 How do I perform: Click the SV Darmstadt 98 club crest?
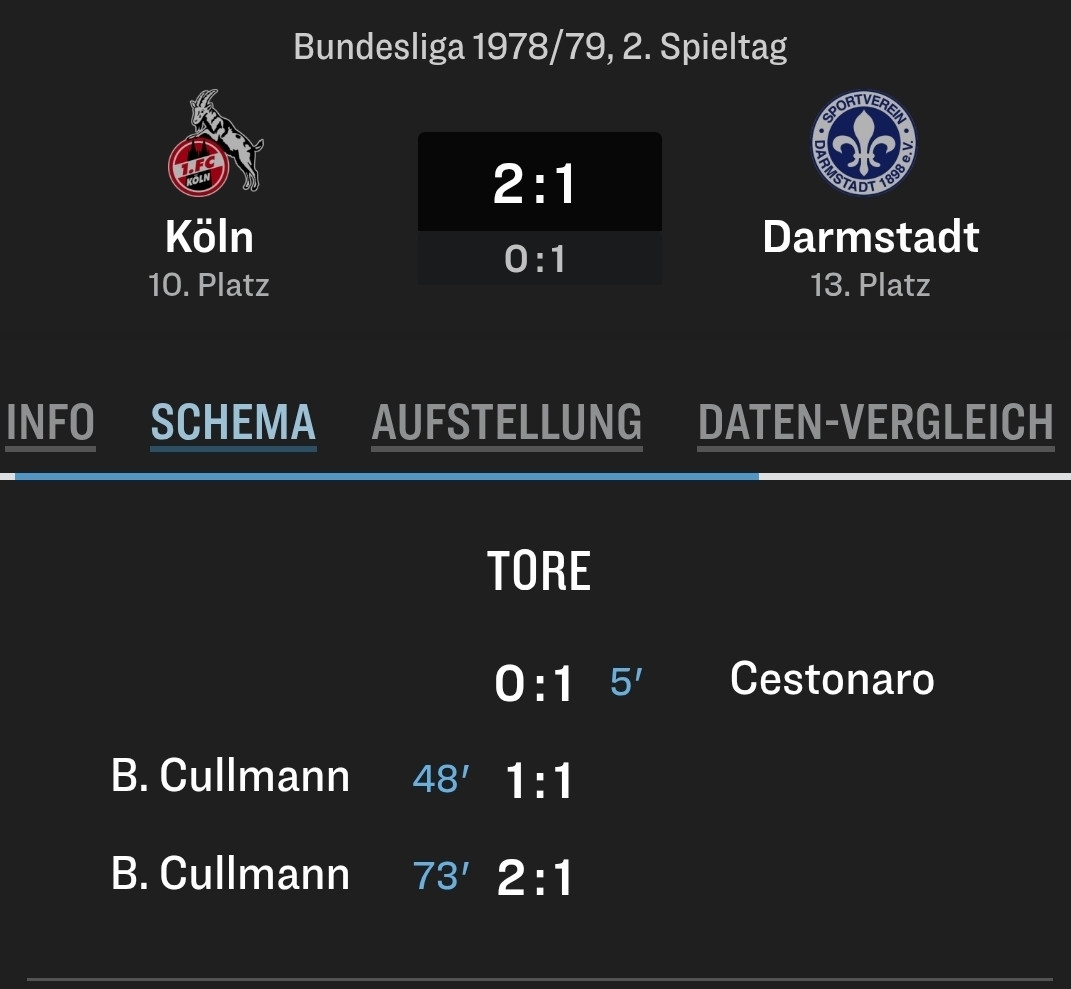tap(864, 143)
